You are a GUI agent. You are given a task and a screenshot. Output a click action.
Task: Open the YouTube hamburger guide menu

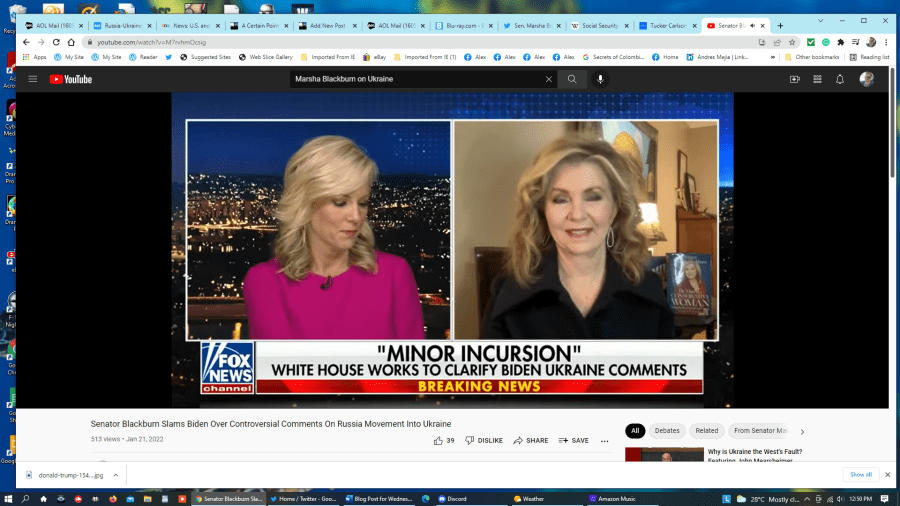click(x=33, y=79)
